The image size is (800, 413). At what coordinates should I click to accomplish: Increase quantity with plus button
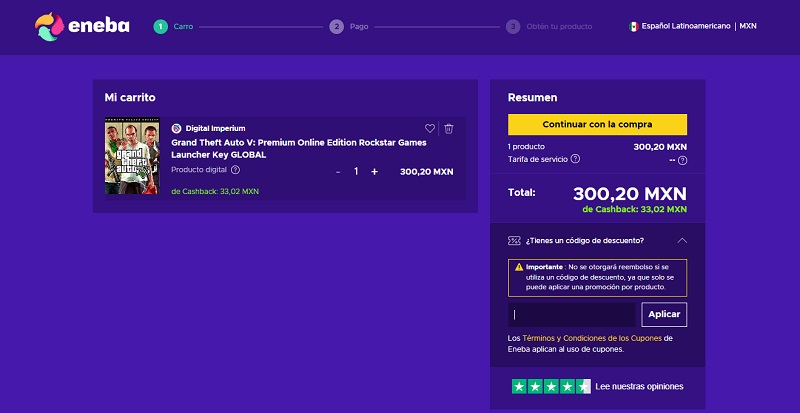click(x=374, y=172)
